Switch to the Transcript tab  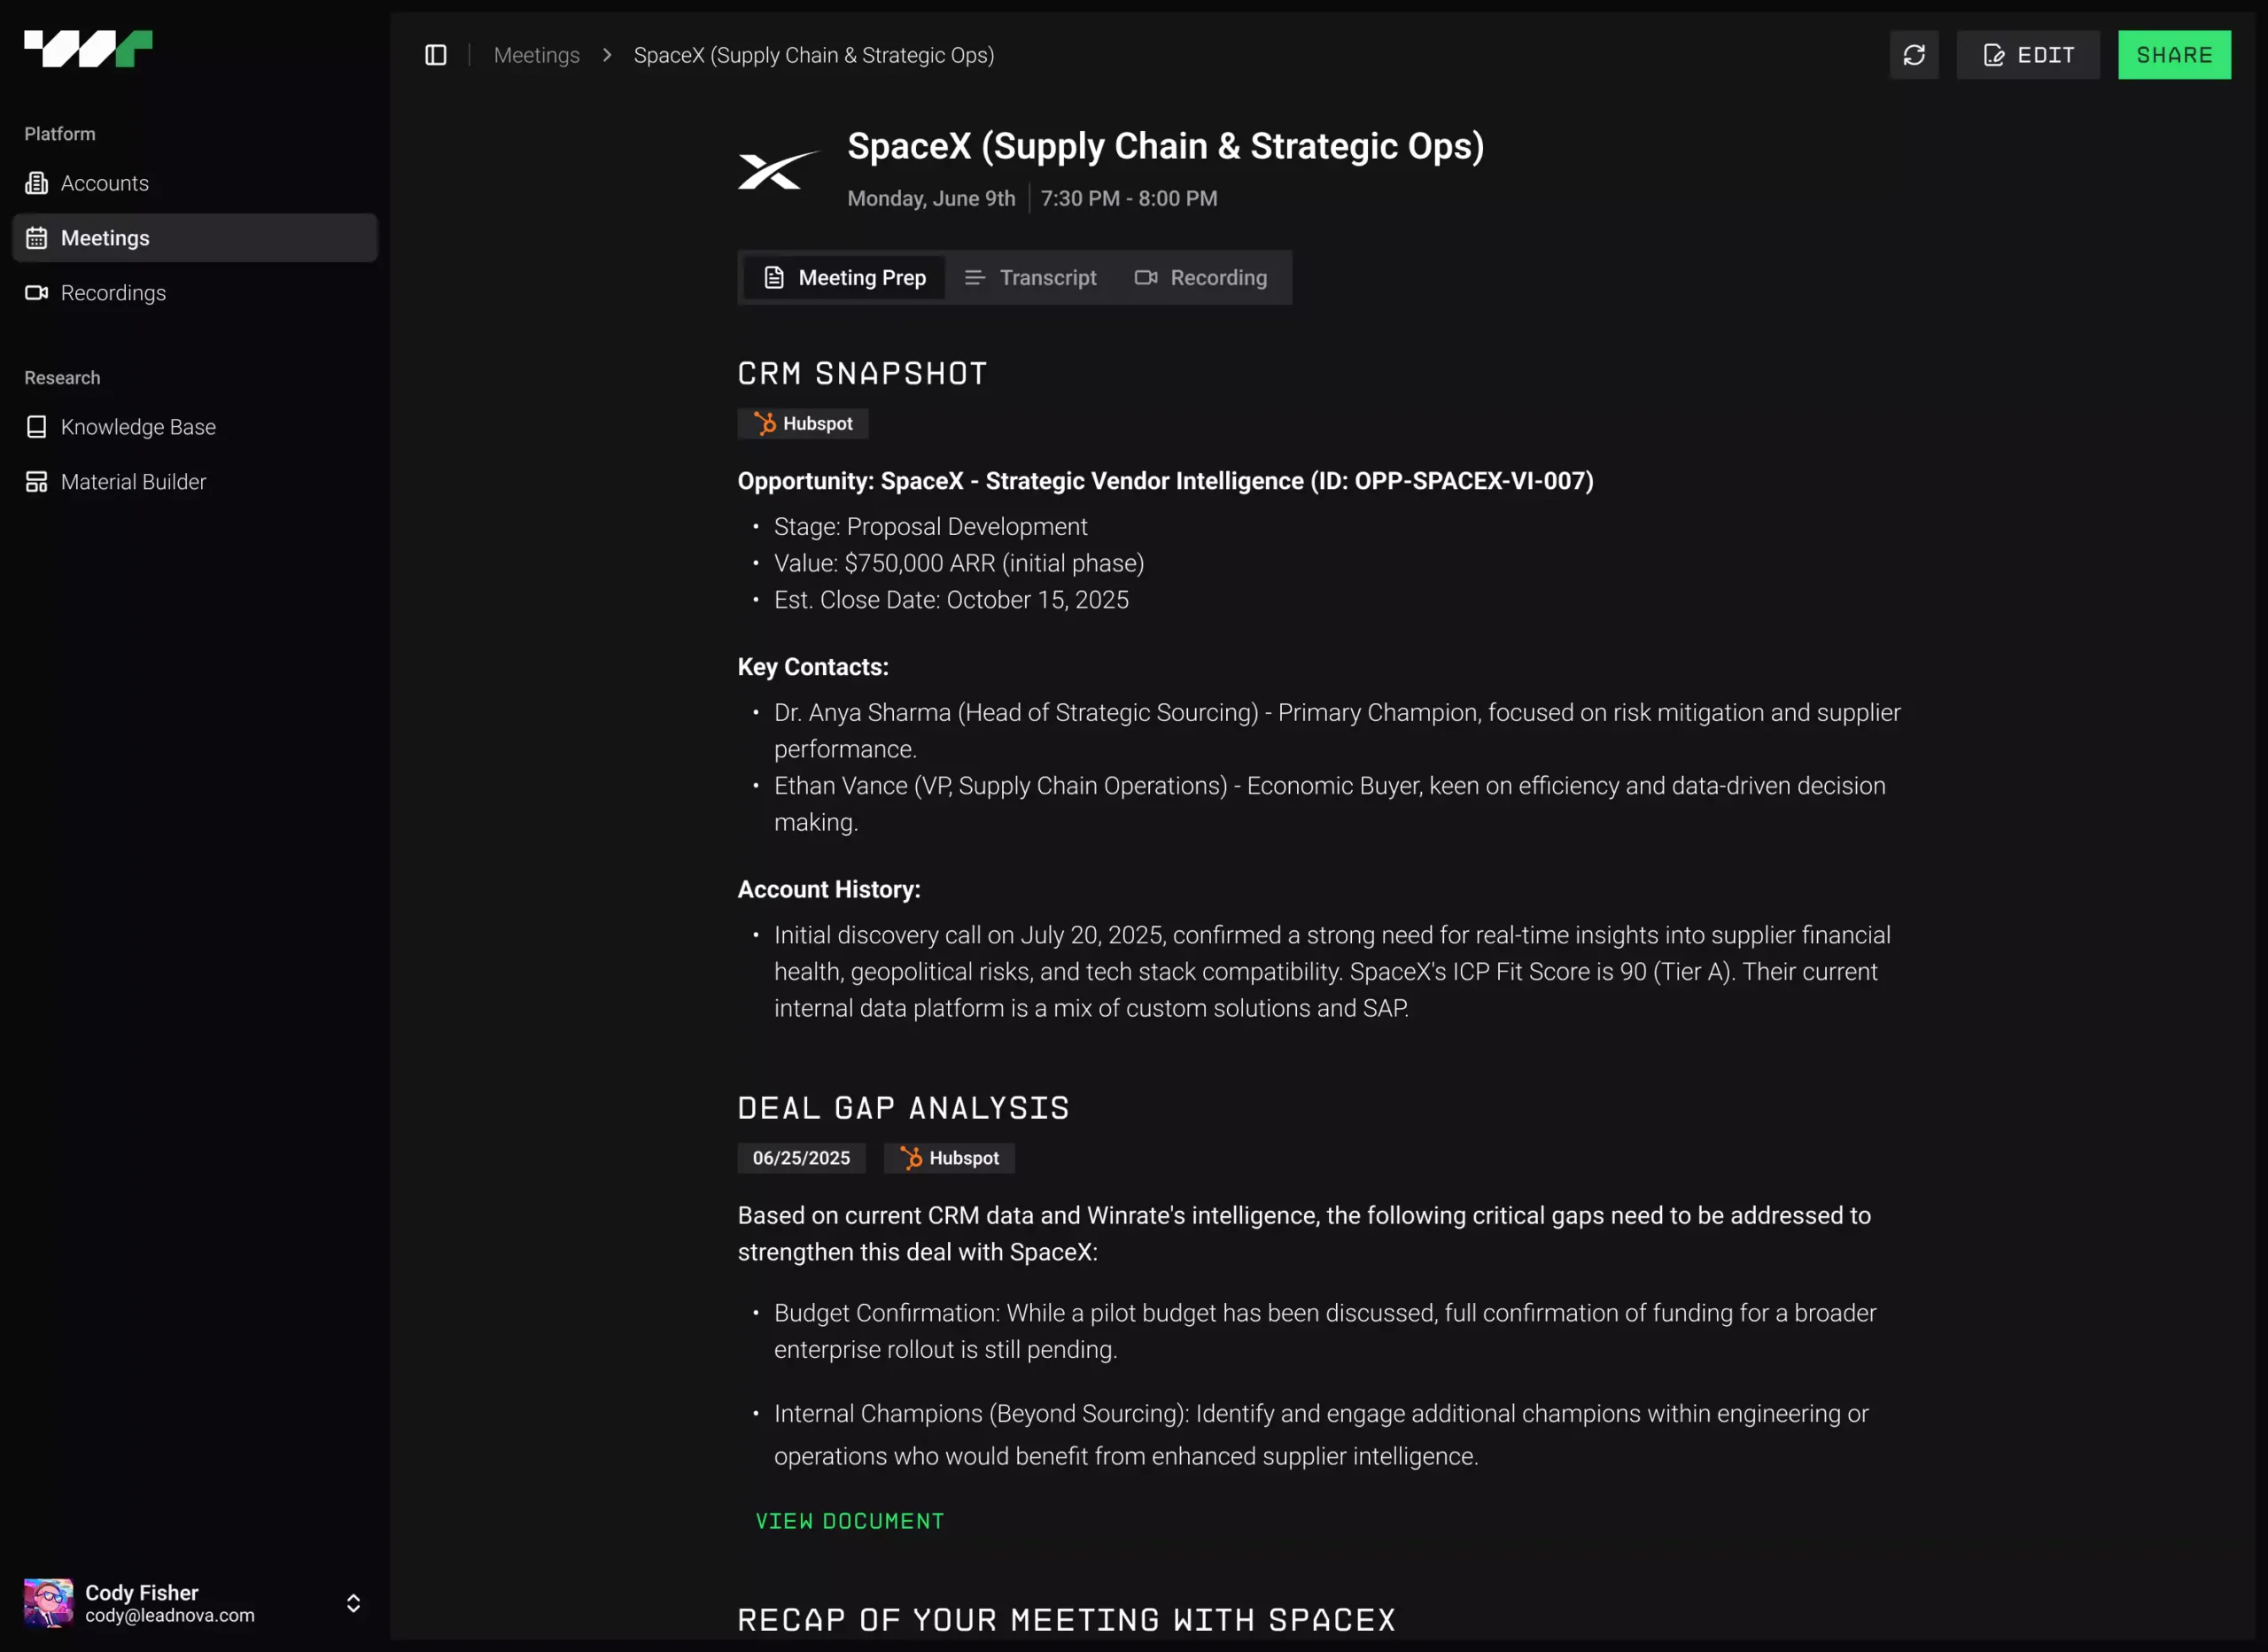click(1030, 278)
